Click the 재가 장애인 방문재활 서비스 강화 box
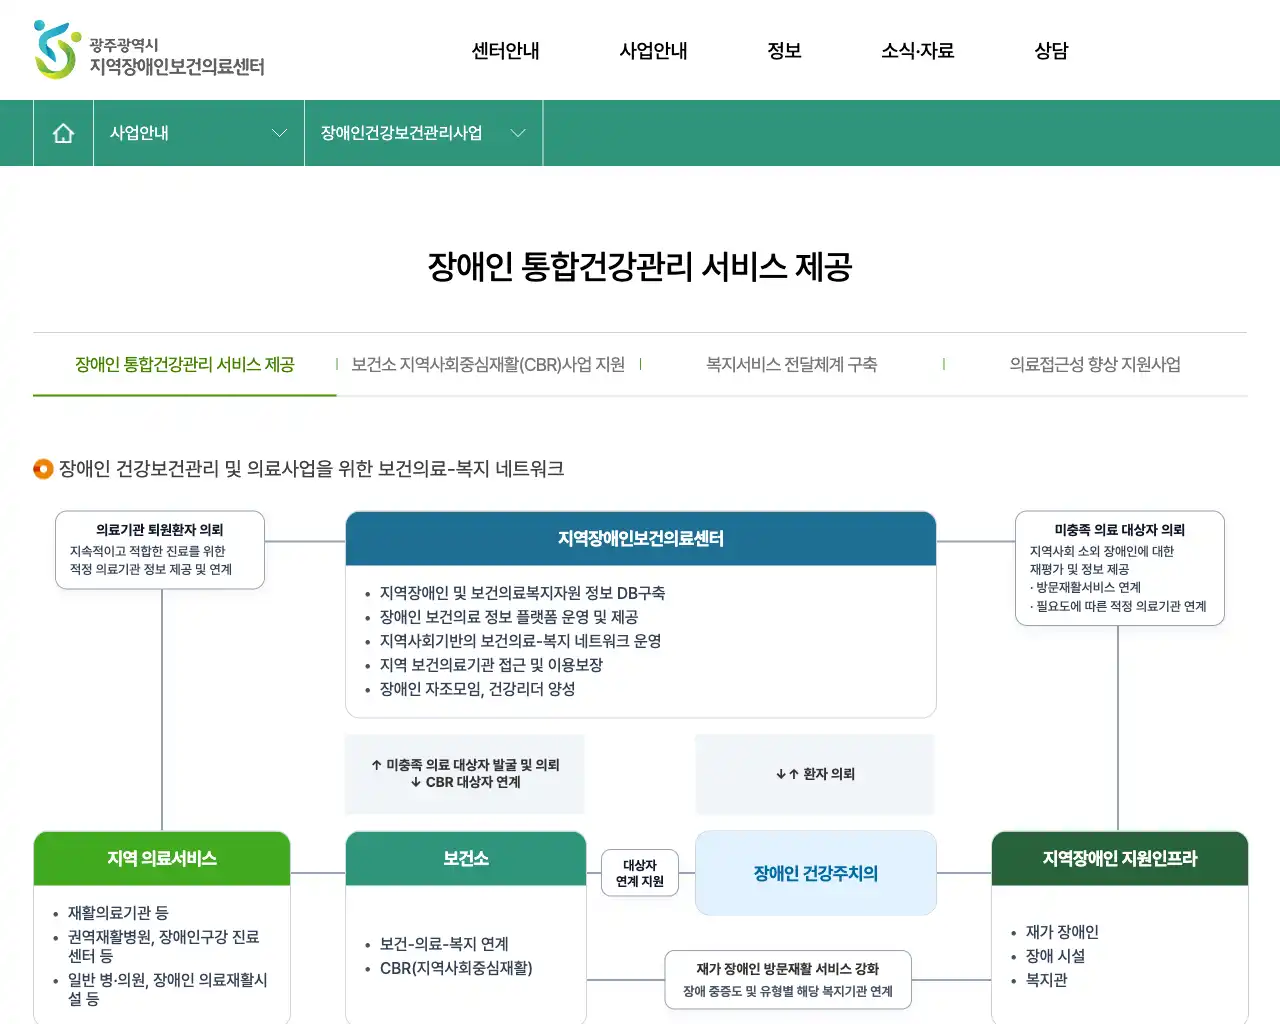 pyautogui.click(x=788, y=980)
